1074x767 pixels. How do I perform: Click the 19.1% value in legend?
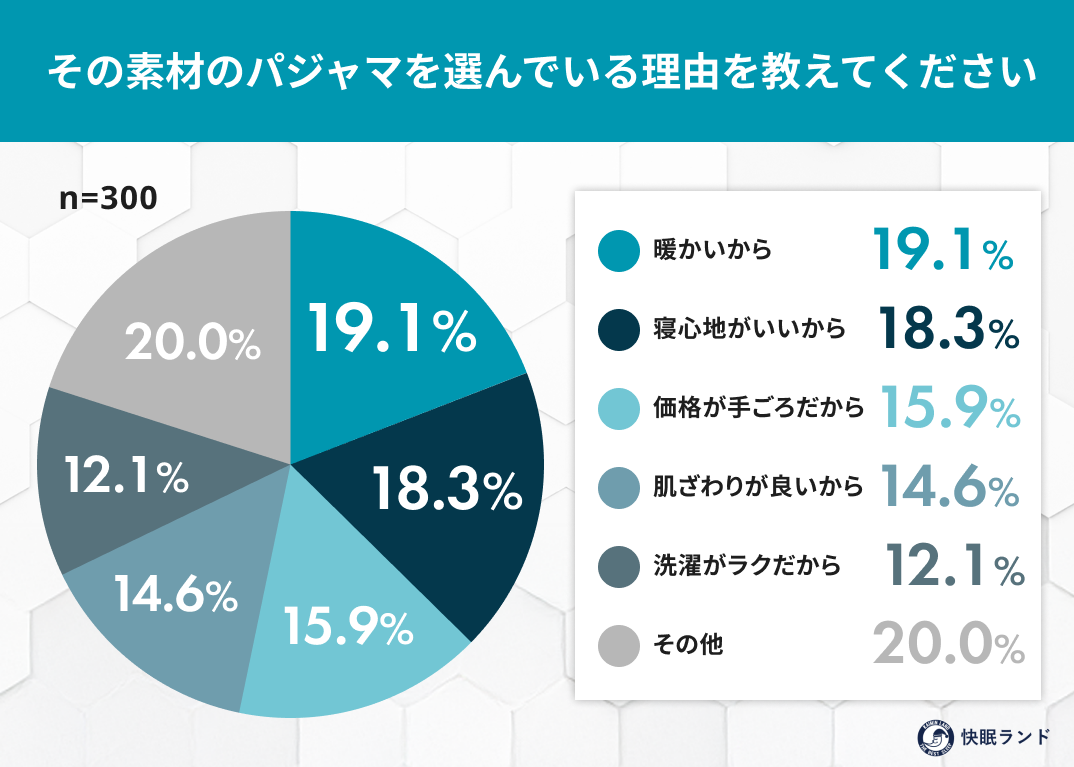942,251
